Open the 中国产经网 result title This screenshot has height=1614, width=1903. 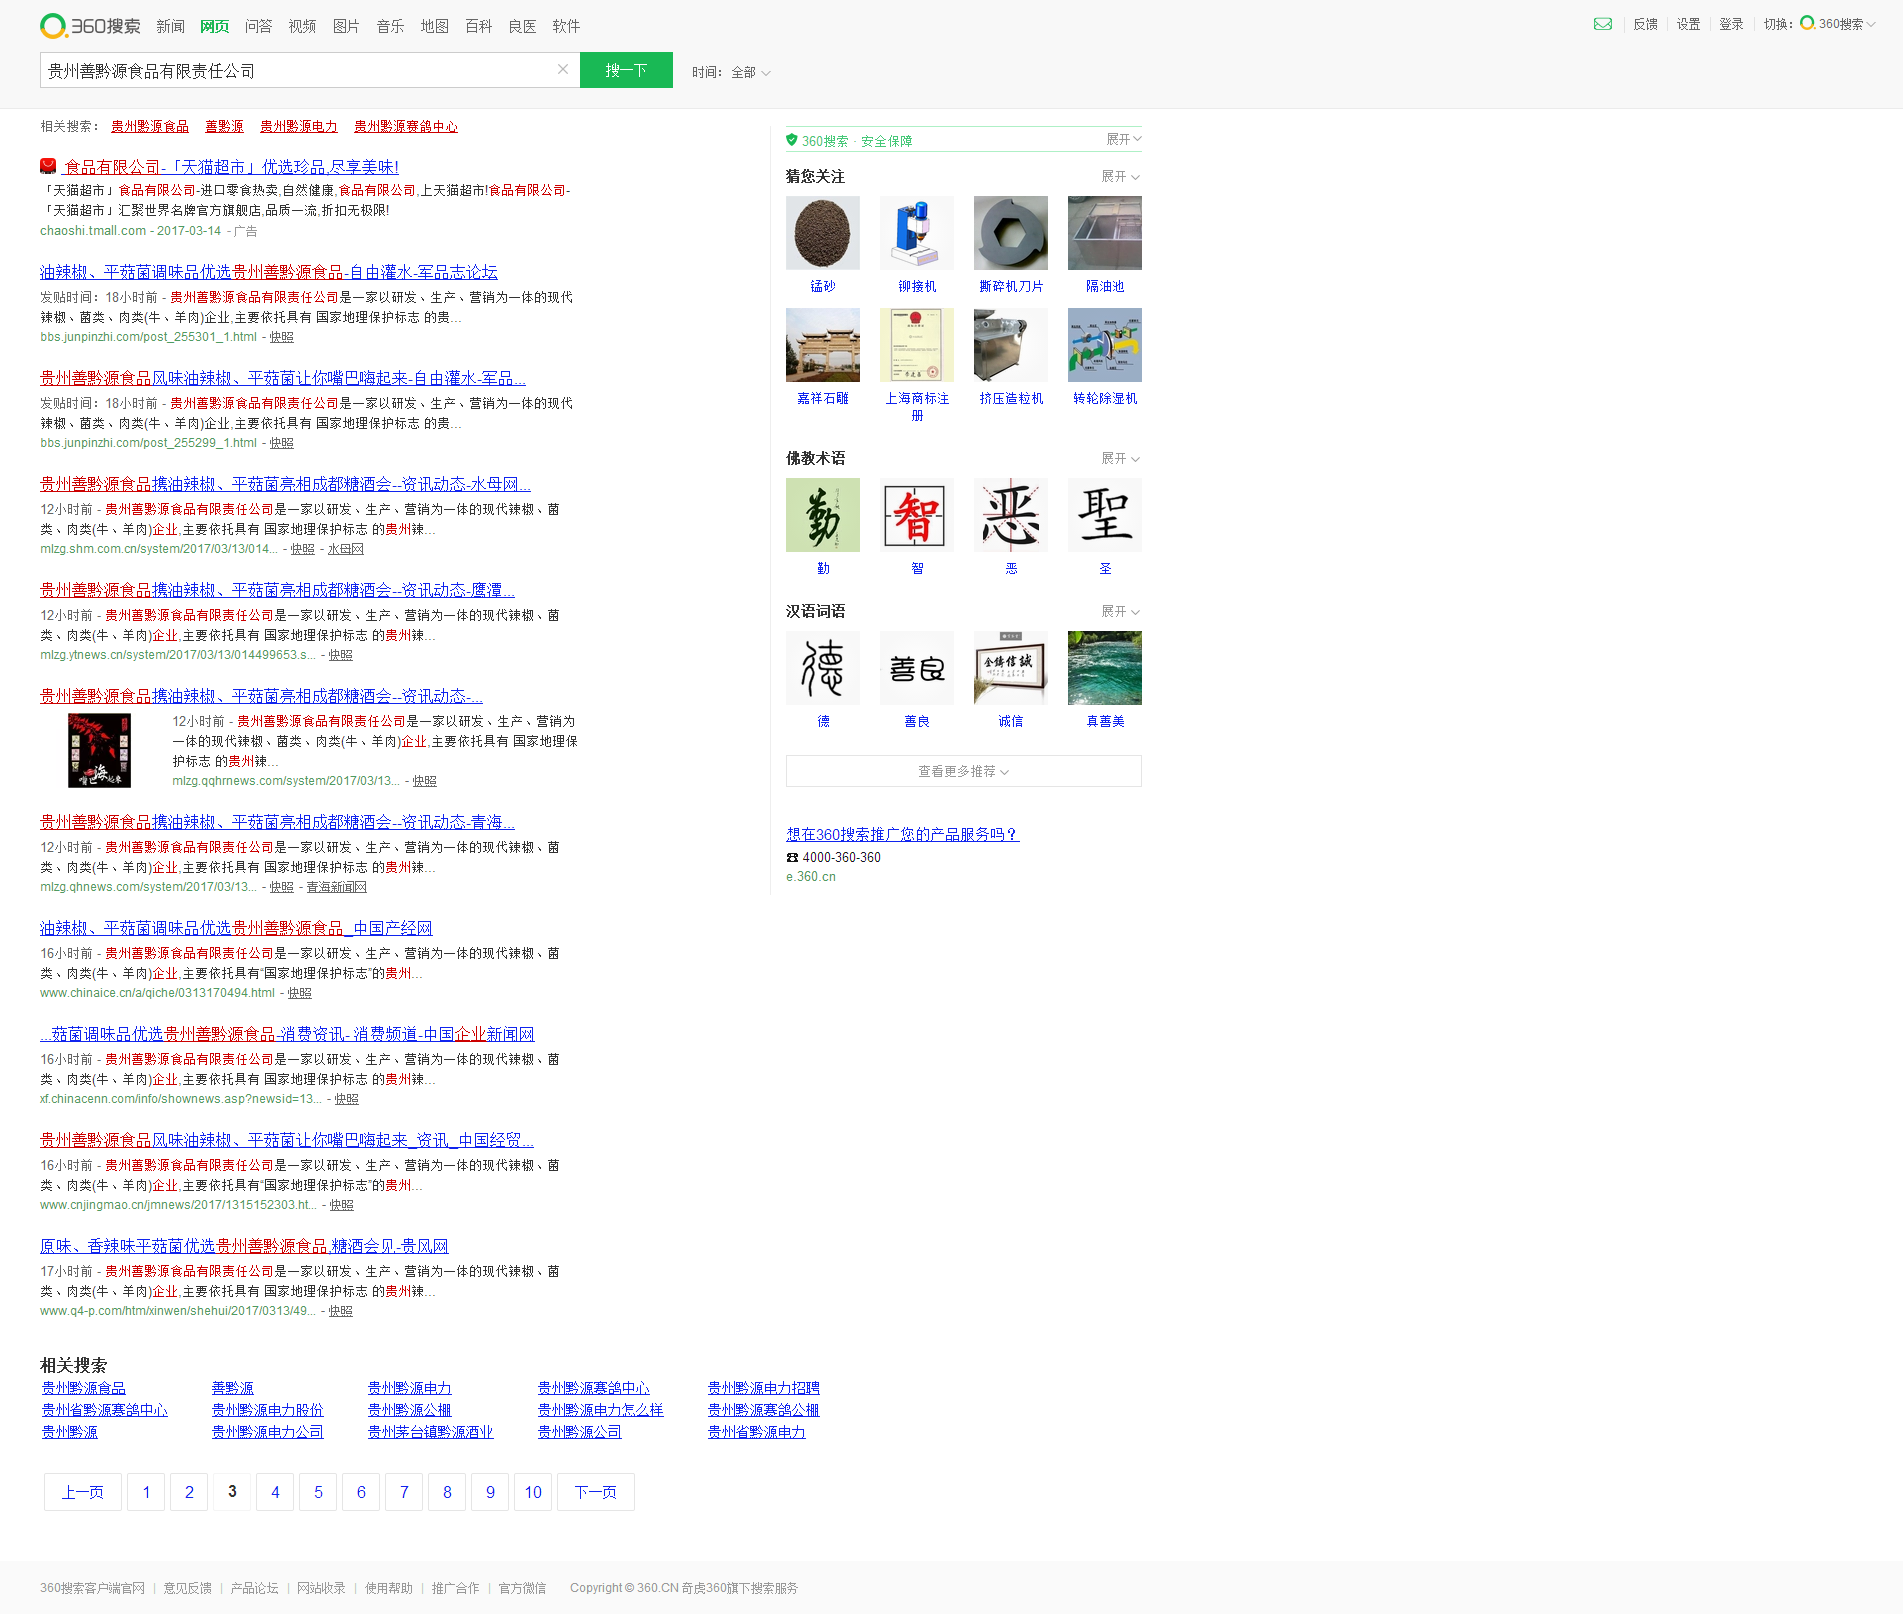[236, 928]
